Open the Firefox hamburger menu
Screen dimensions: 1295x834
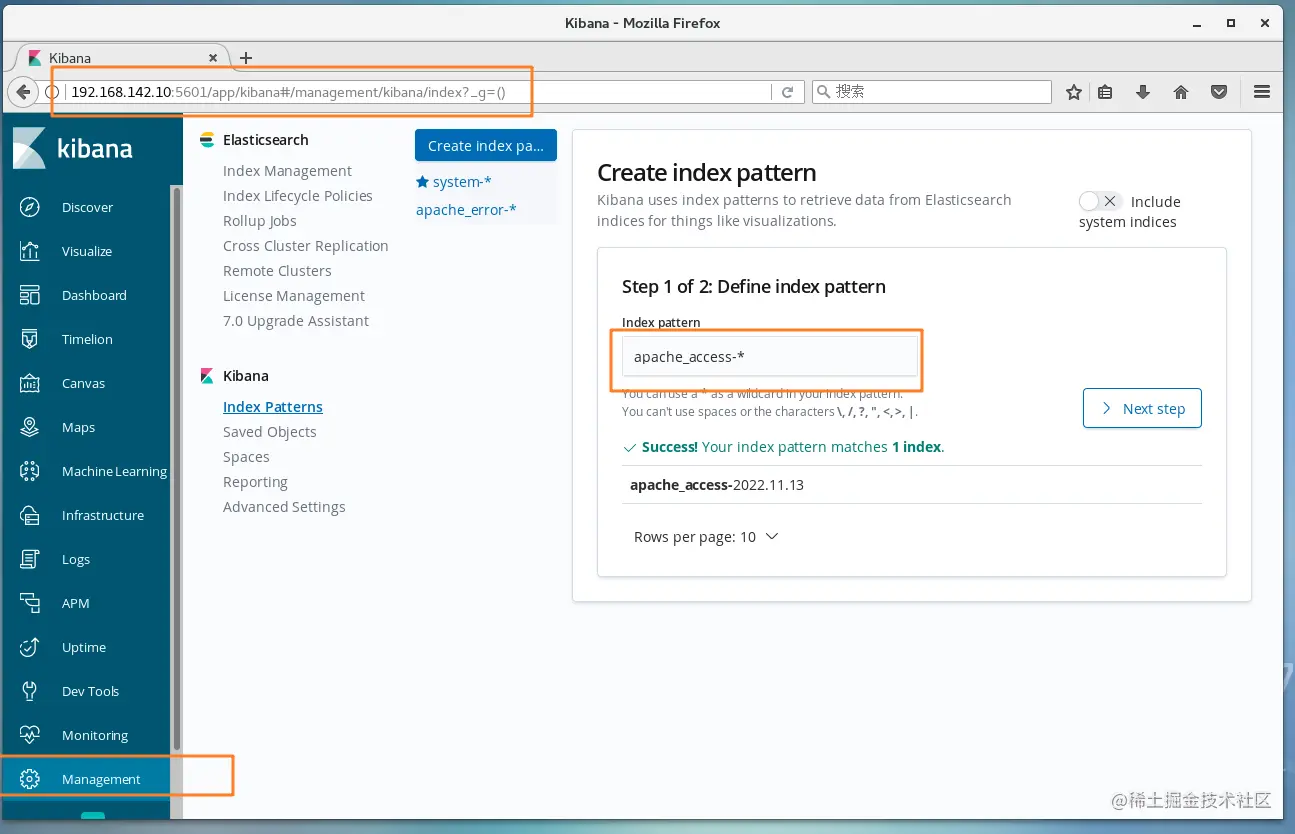tap(1262, 92)
